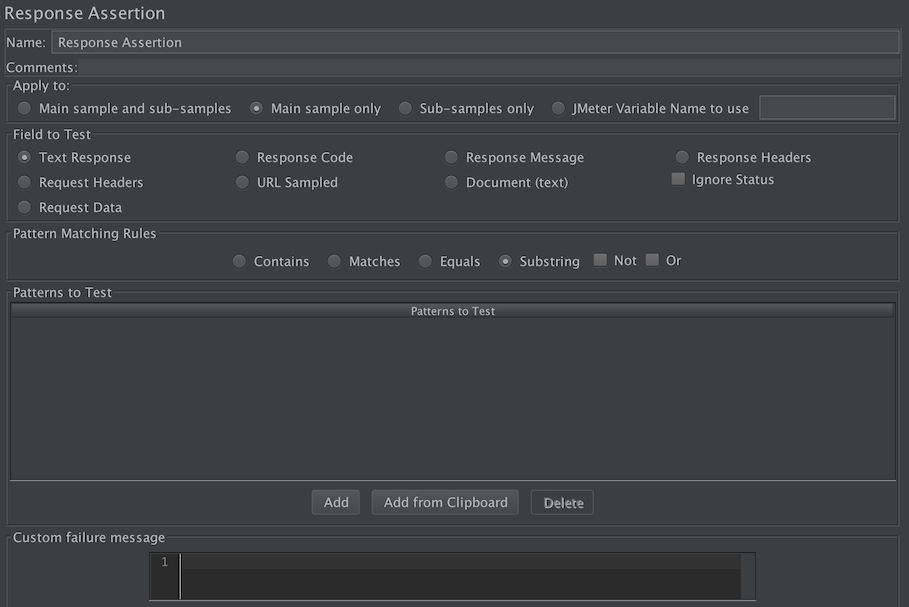Image resolution: width=909 pixels, height=607 pixels.
Task: Enable the Or checkbox
Action: tap(652, 260)
